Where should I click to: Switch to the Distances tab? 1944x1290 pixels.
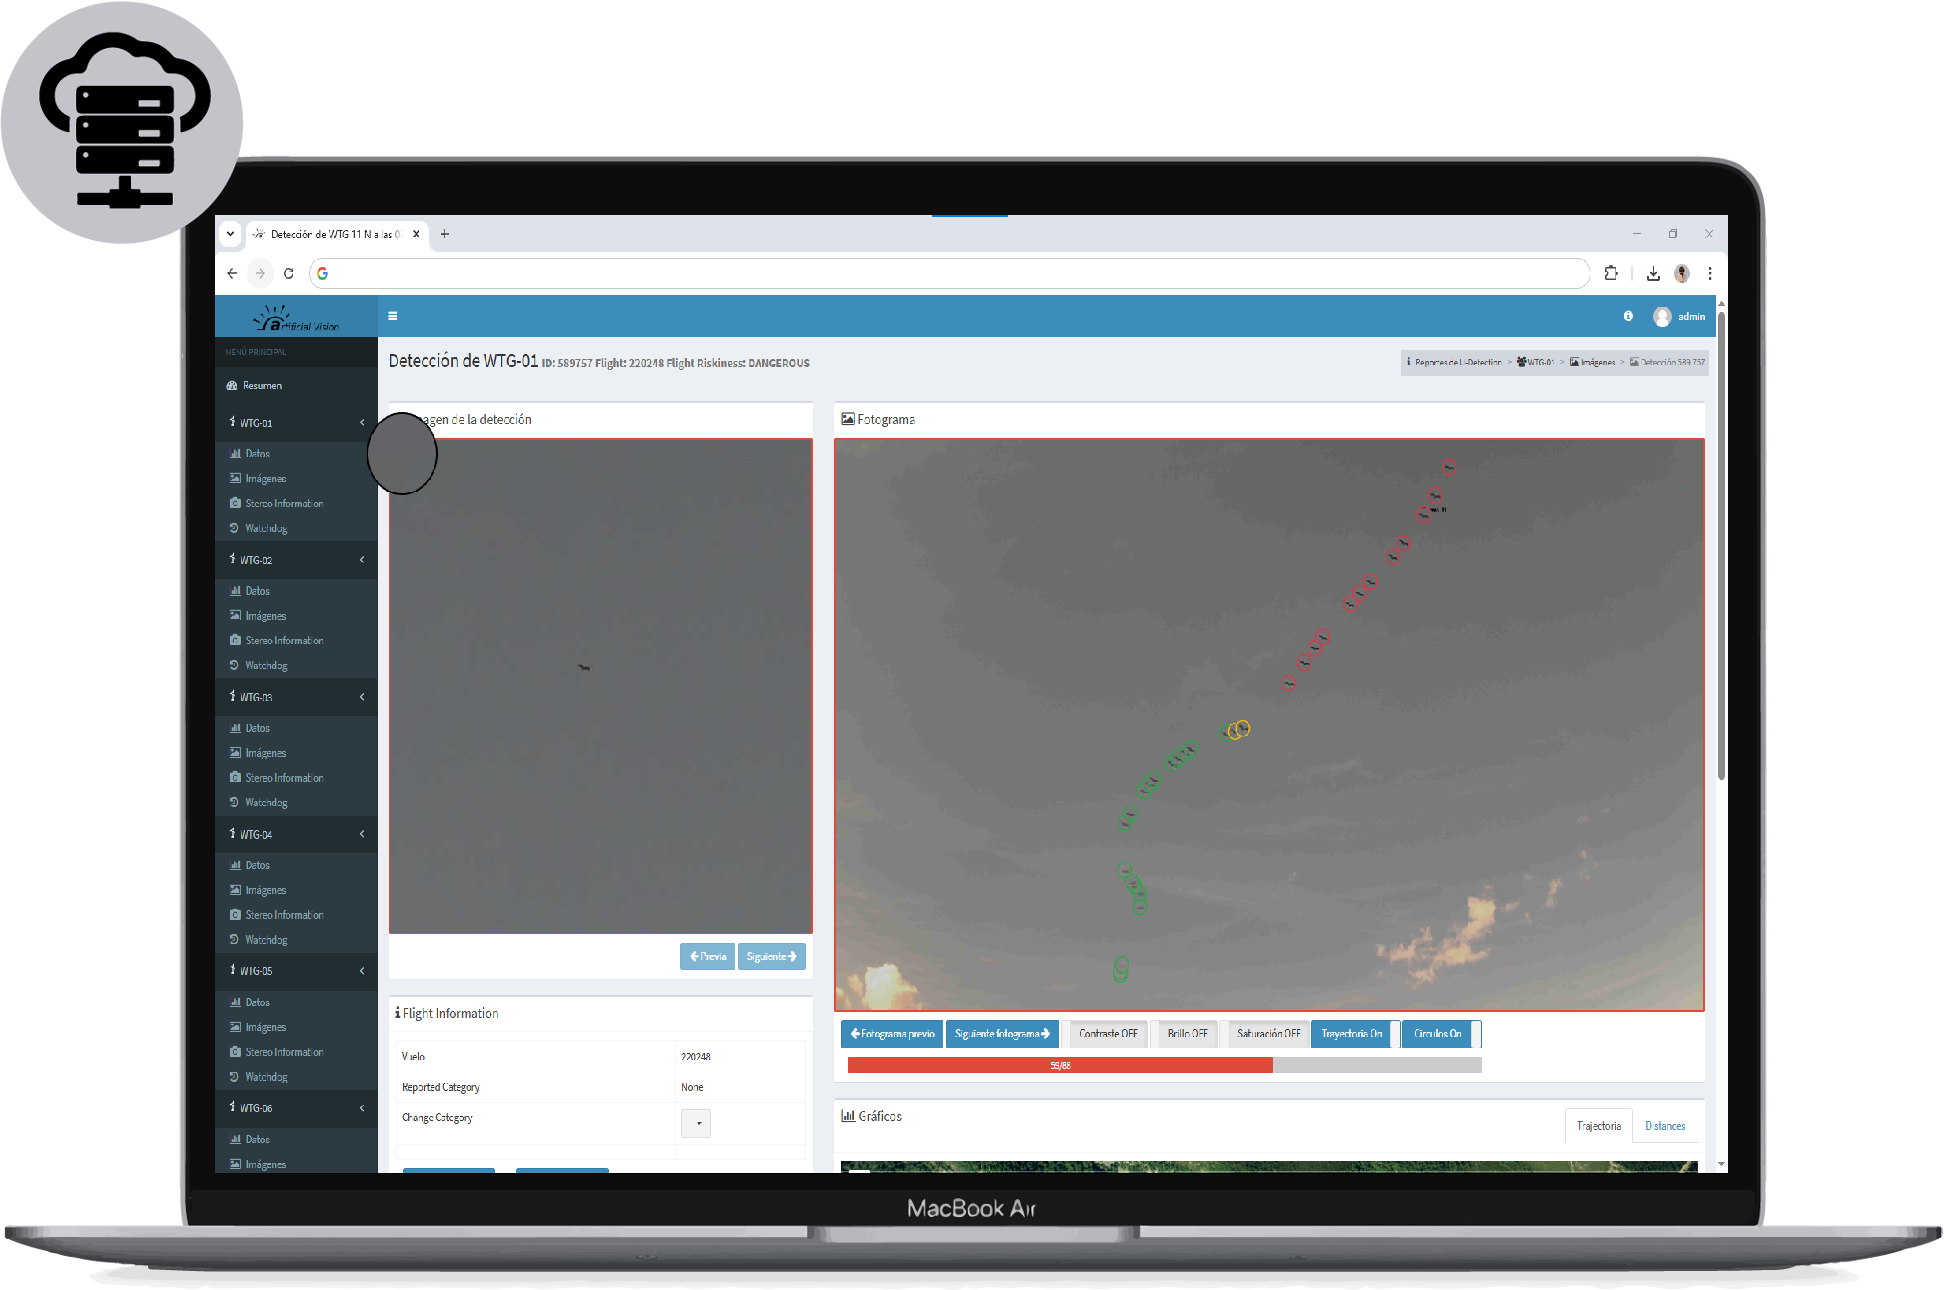(x=1665, y=1126)
